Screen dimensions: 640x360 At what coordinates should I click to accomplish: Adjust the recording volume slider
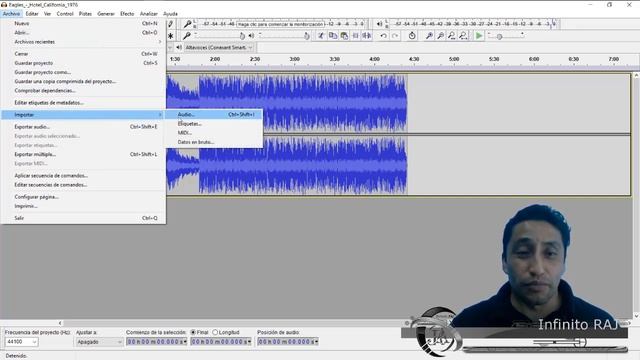219,36
